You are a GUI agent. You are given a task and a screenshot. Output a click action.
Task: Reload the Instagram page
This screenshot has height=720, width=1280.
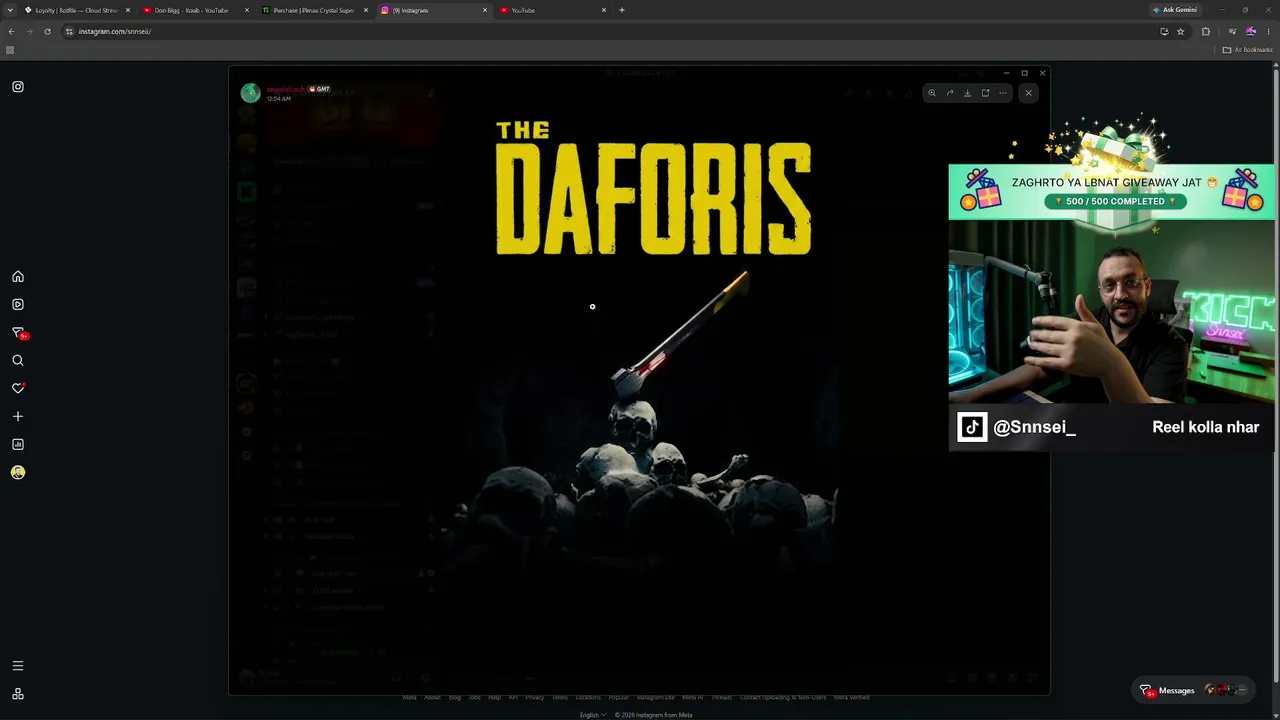tap(47, 31)
